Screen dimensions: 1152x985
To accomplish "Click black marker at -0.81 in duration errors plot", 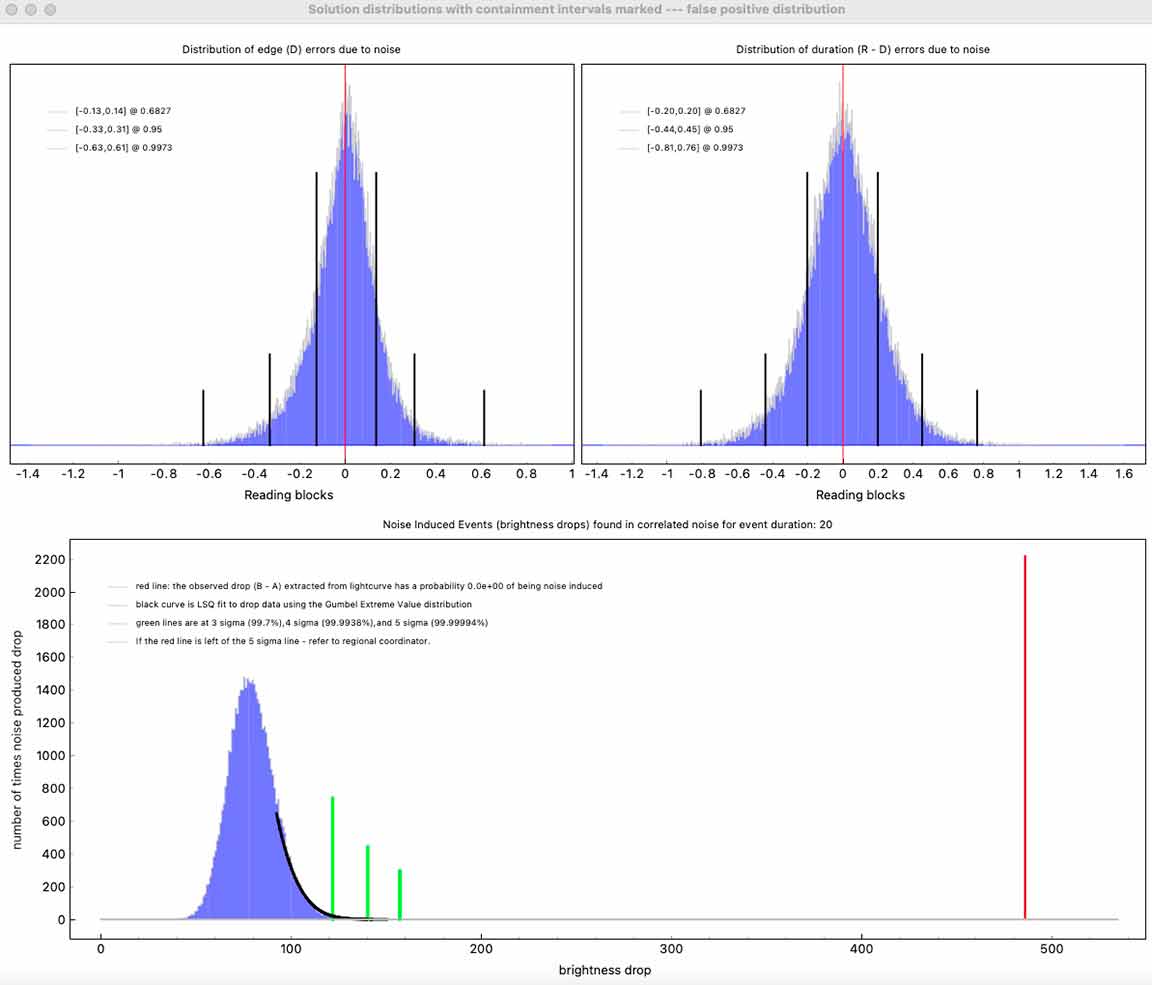I will click(701, 417).
